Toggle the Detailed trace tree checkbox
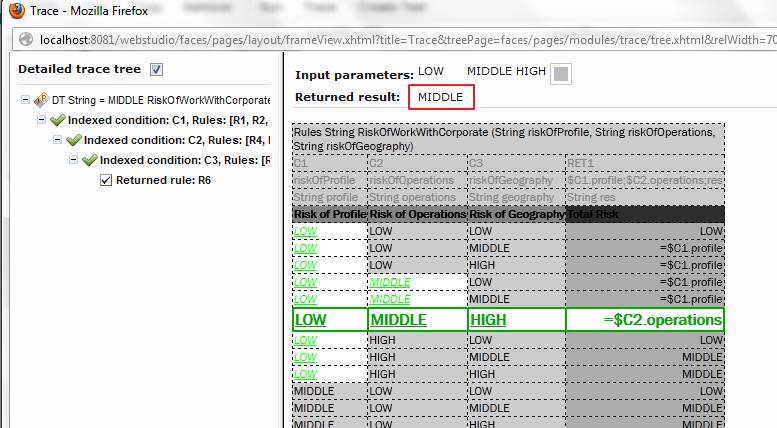Viewport: 777px width, 428px height. [156, 69]
